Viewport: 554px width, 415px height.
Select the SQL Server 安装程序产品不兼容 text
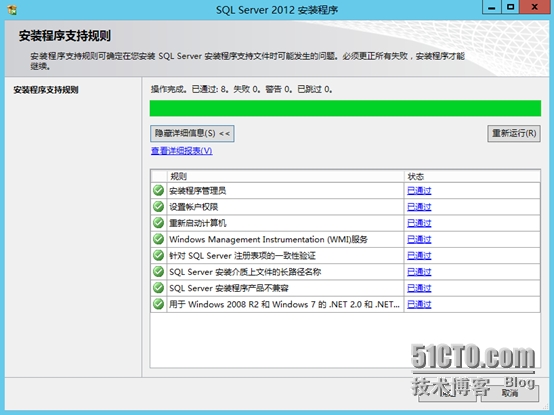(229, 288)
